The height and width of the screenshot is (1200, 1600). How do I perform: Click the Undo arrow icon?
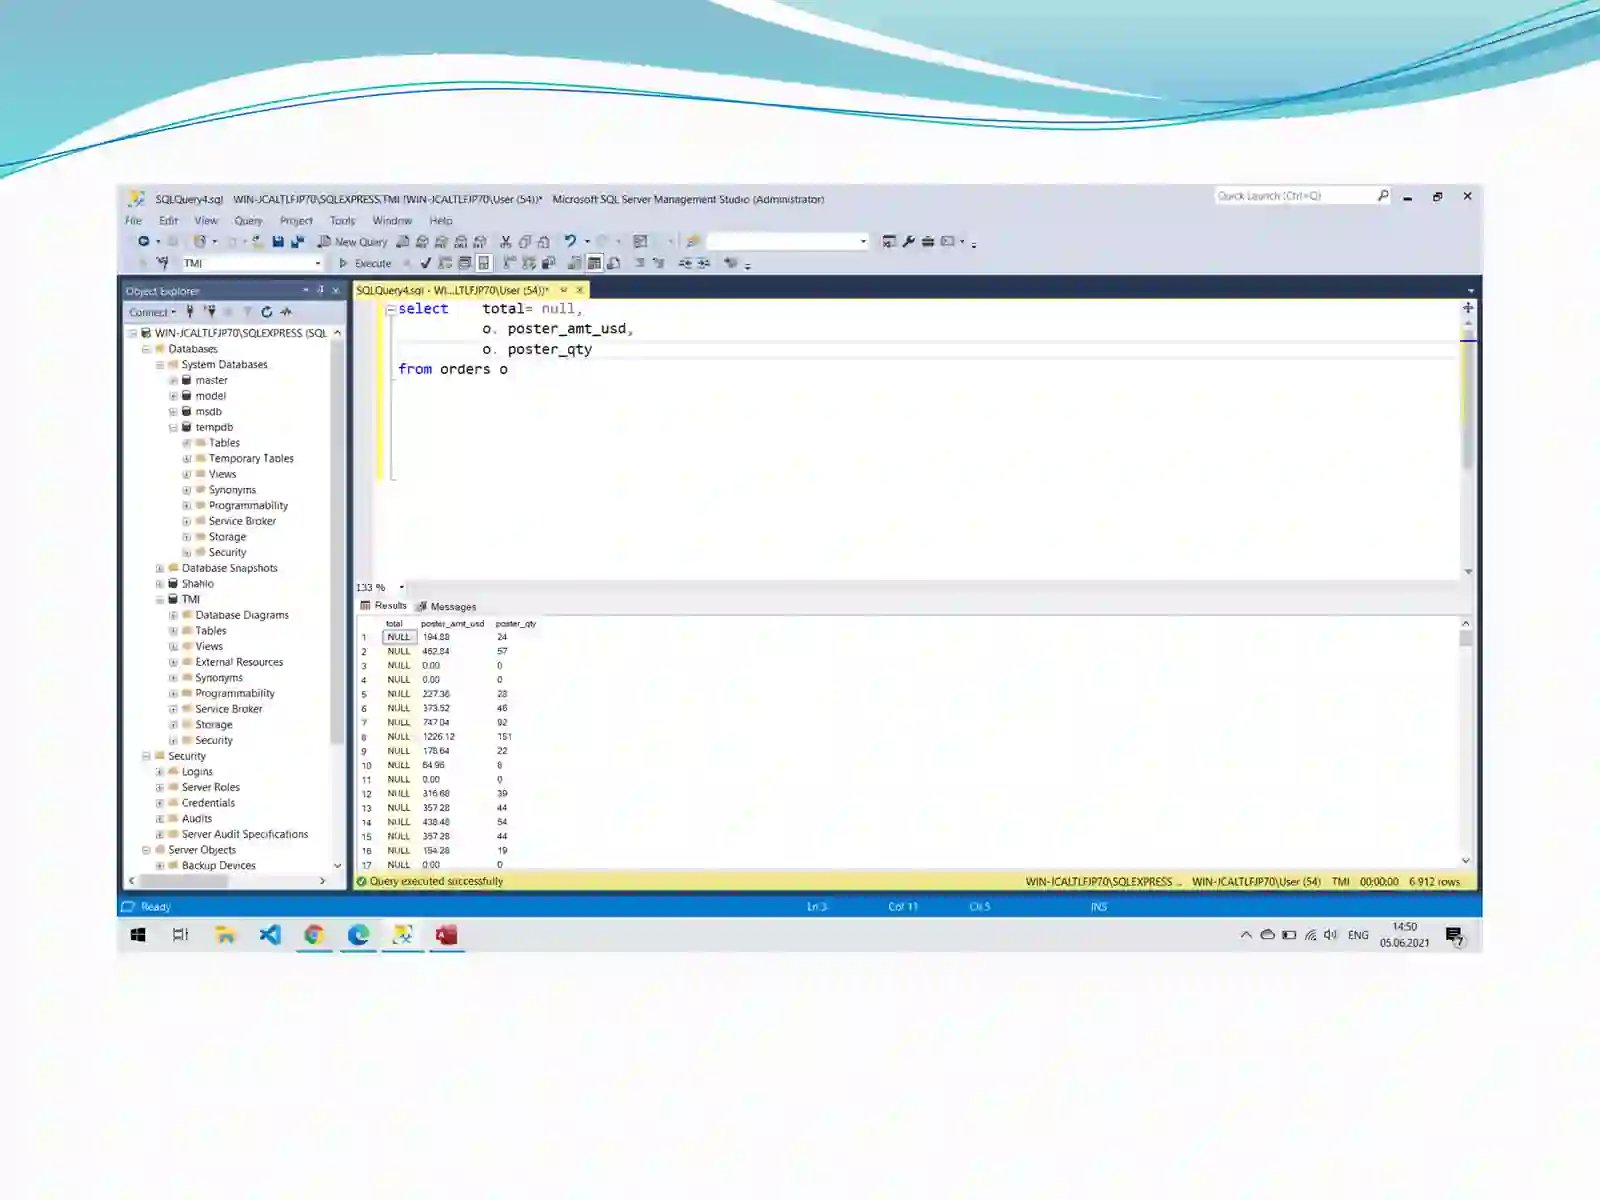coord(570,241)
